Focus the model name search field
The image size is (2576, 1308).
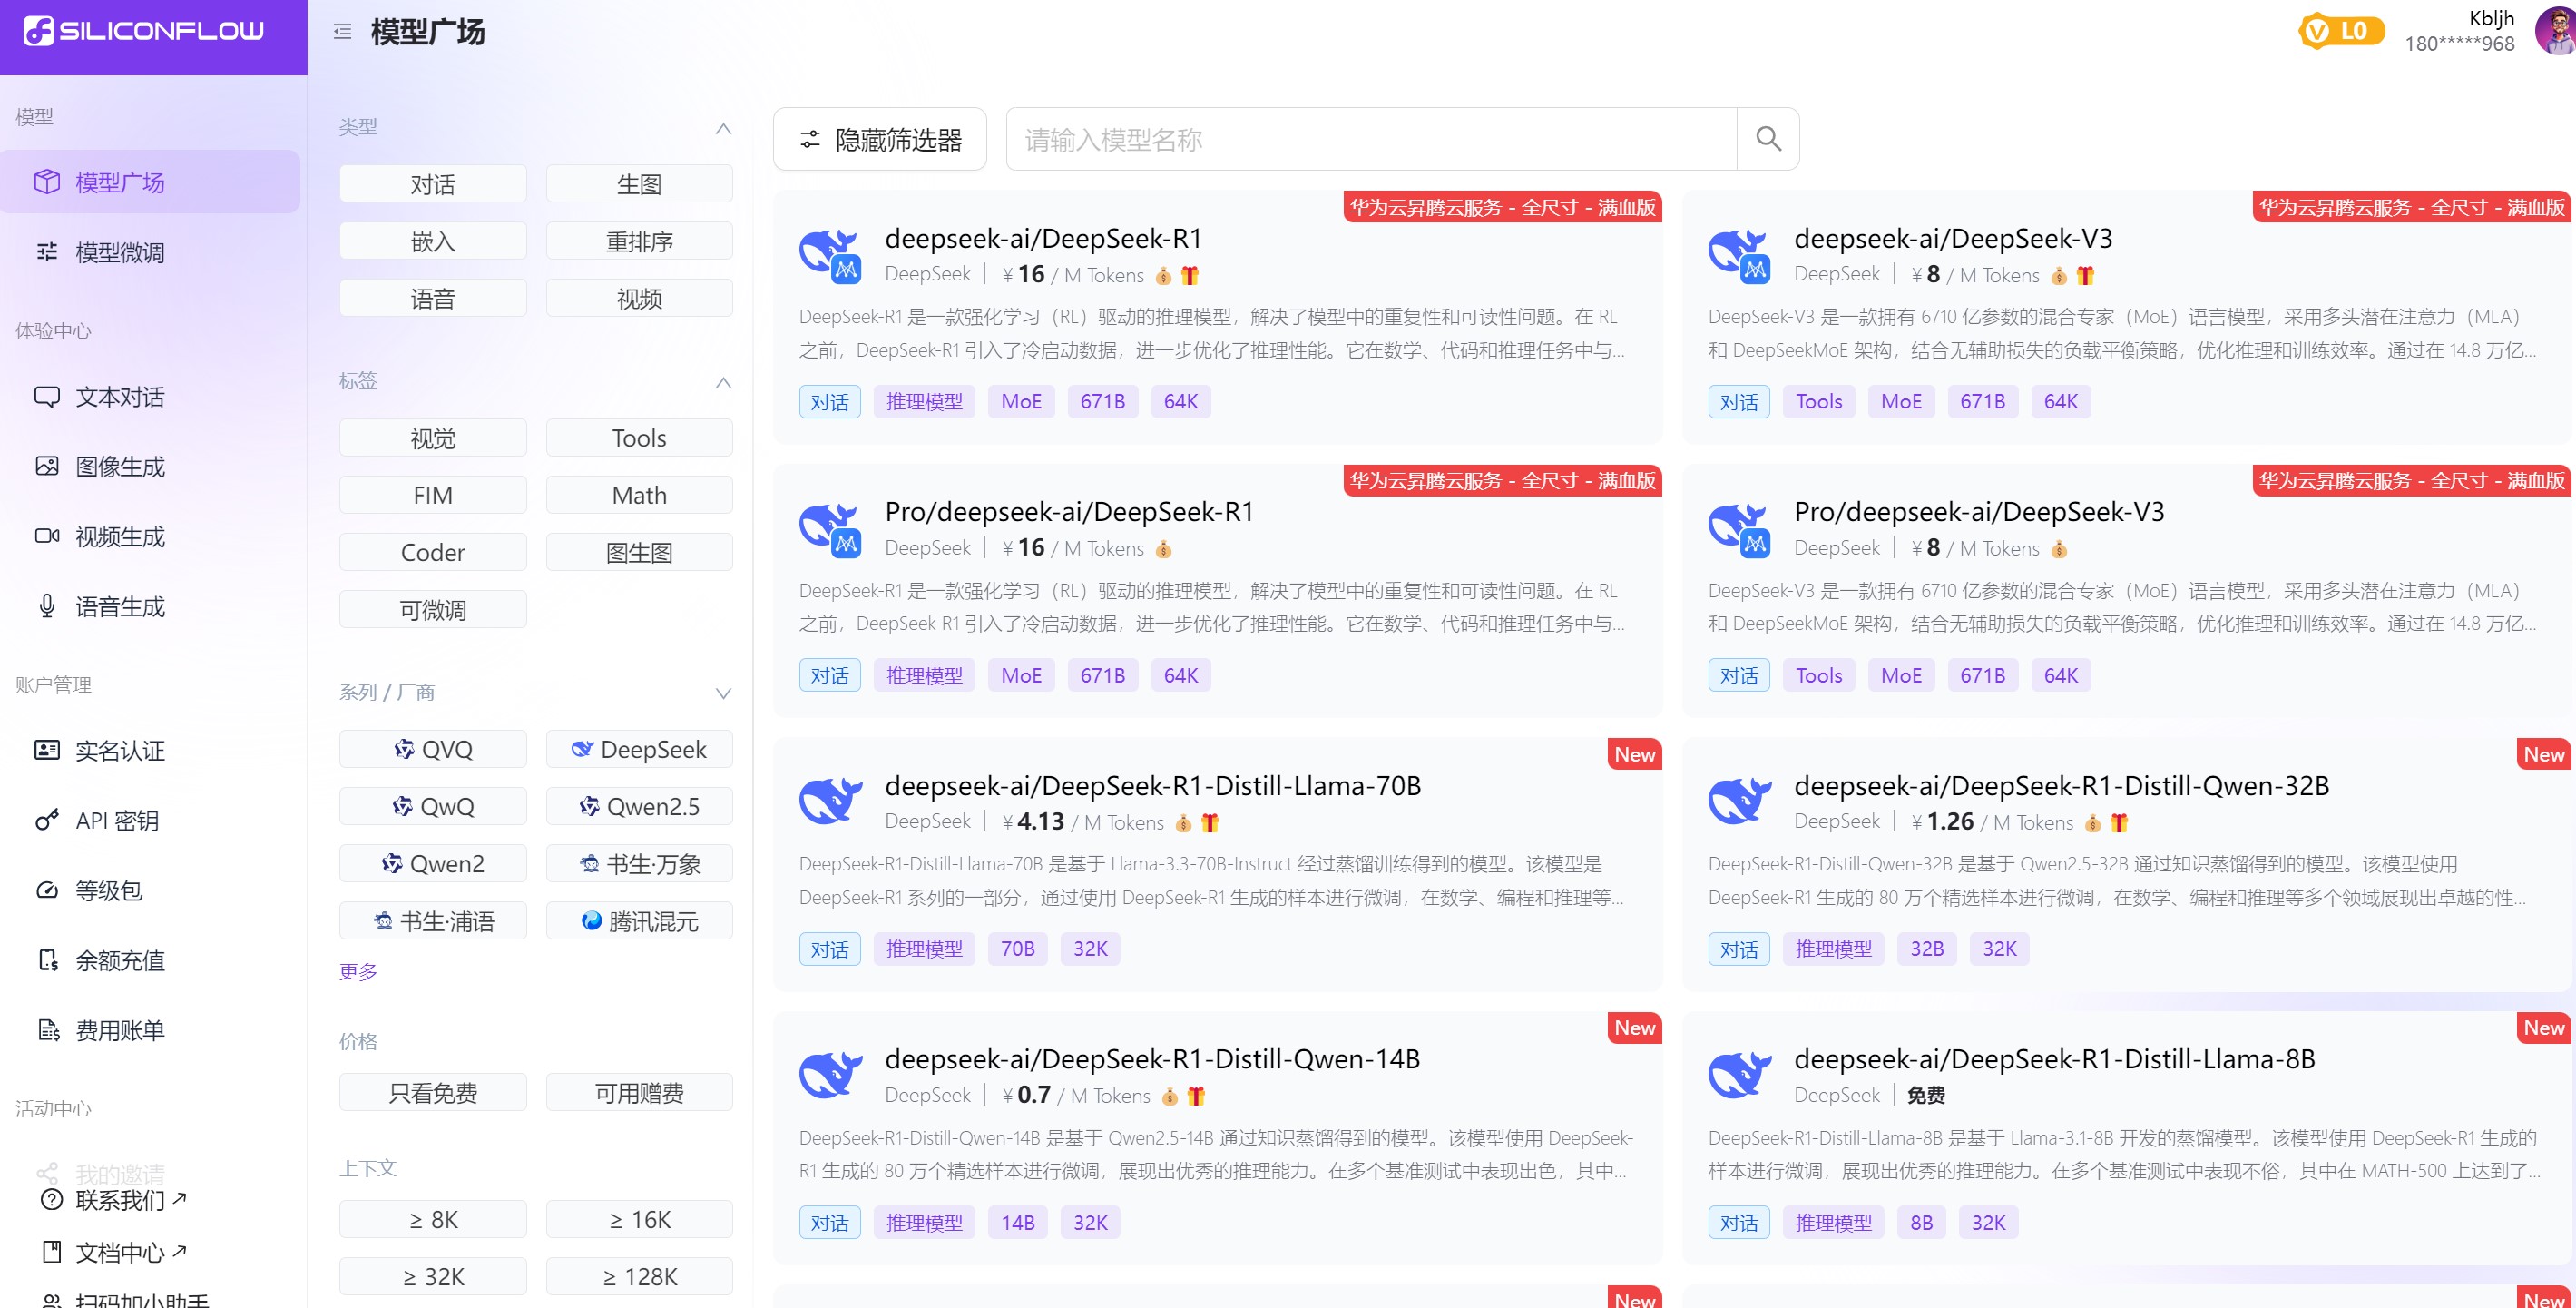point(1370,139)
